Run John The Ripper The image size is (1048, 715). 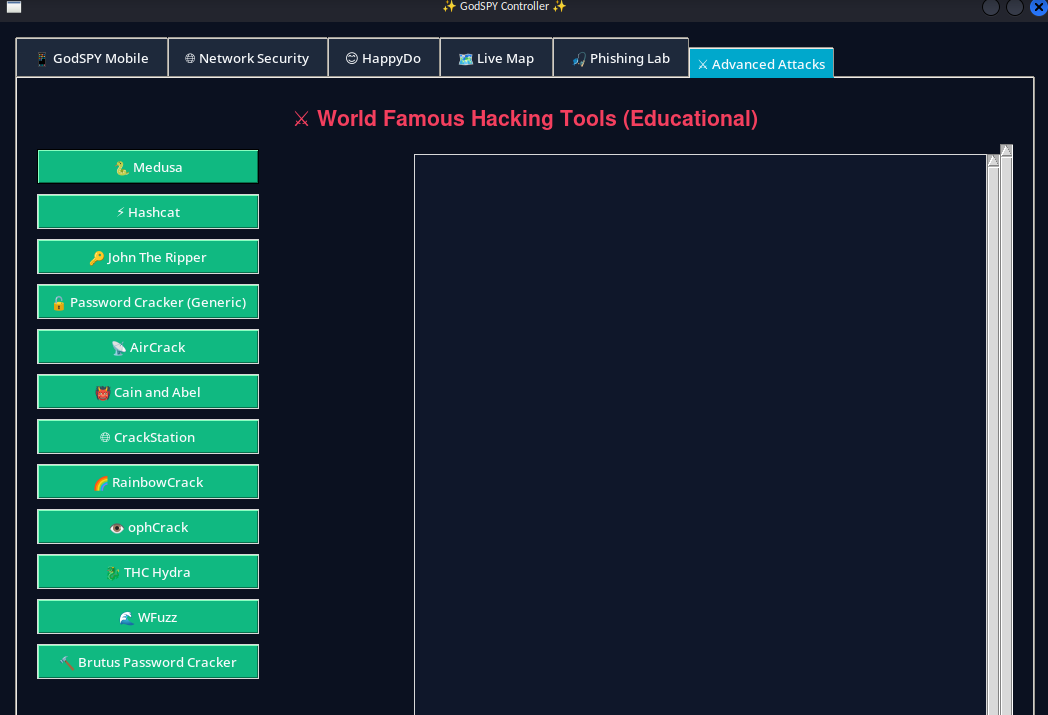(x=148, y=257)
